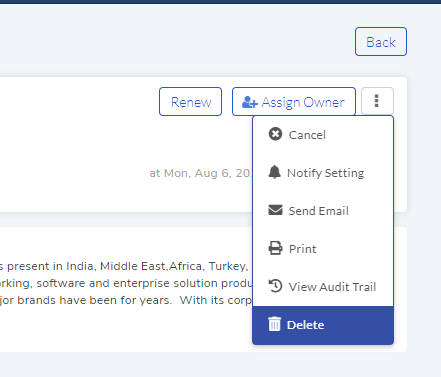Choose Send Email in the menu
The width and height of the screenshot is (441, 377).
(x=323, y=211)
